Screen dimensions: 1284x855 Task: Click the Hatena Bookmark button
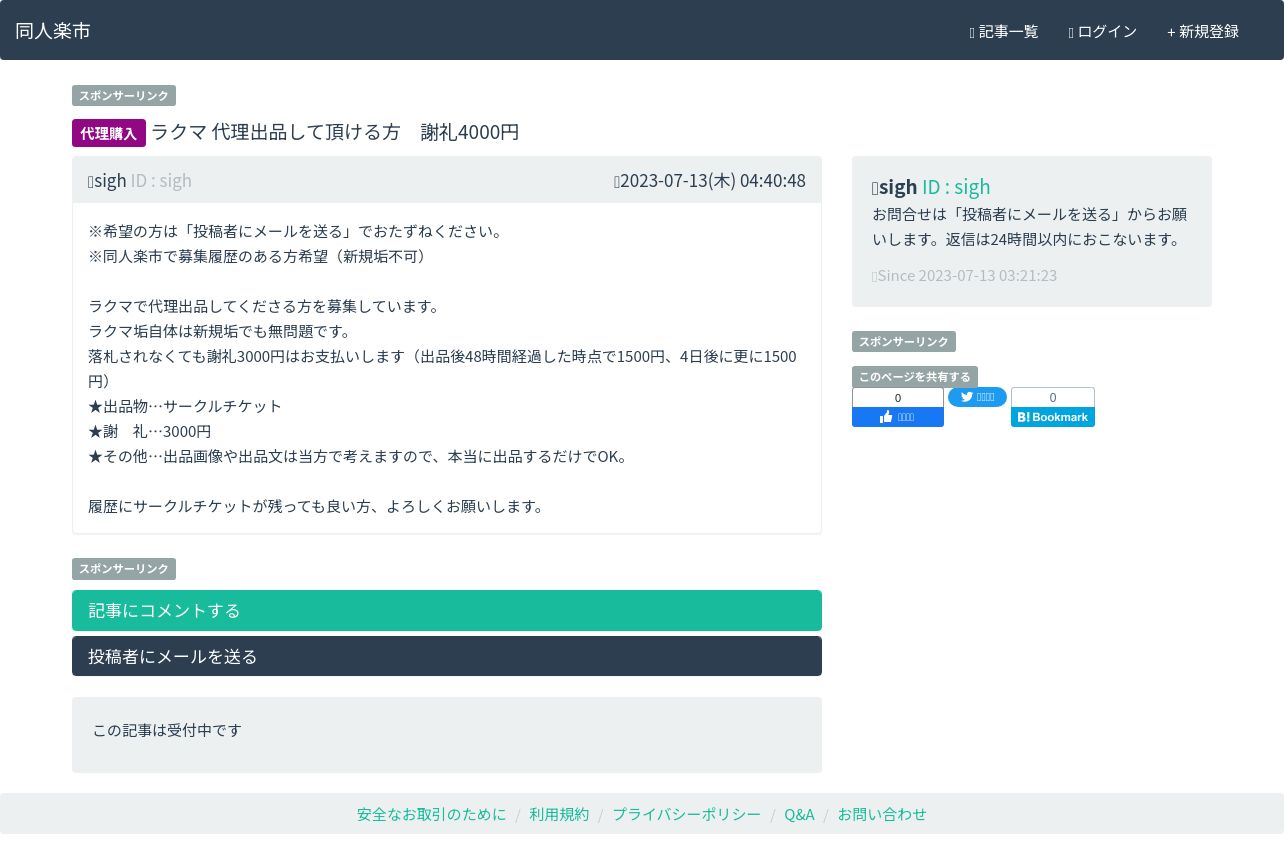point(1053,417)
